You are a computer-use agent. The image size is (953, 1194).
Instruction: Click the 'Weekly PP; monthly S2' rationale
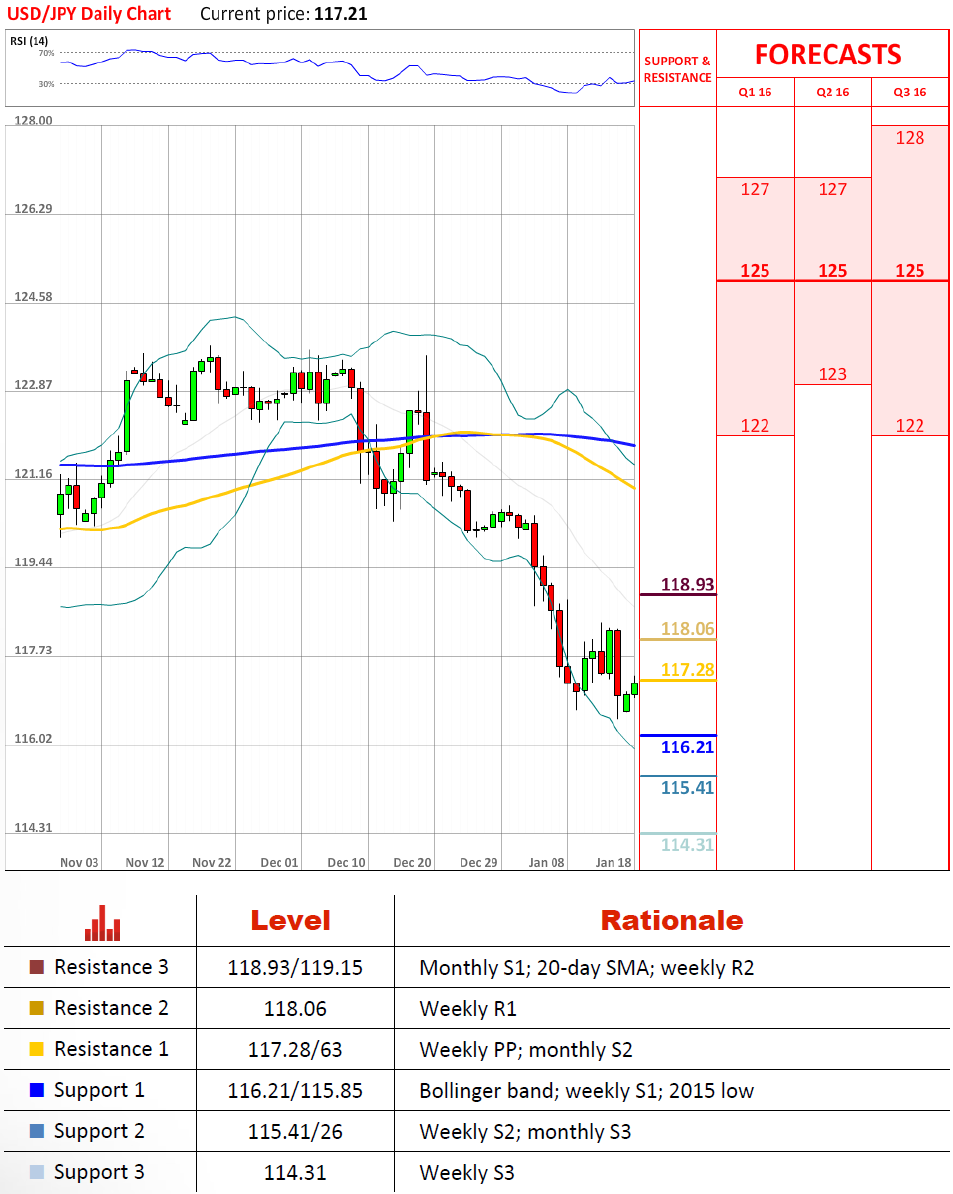pos(526,1050)
